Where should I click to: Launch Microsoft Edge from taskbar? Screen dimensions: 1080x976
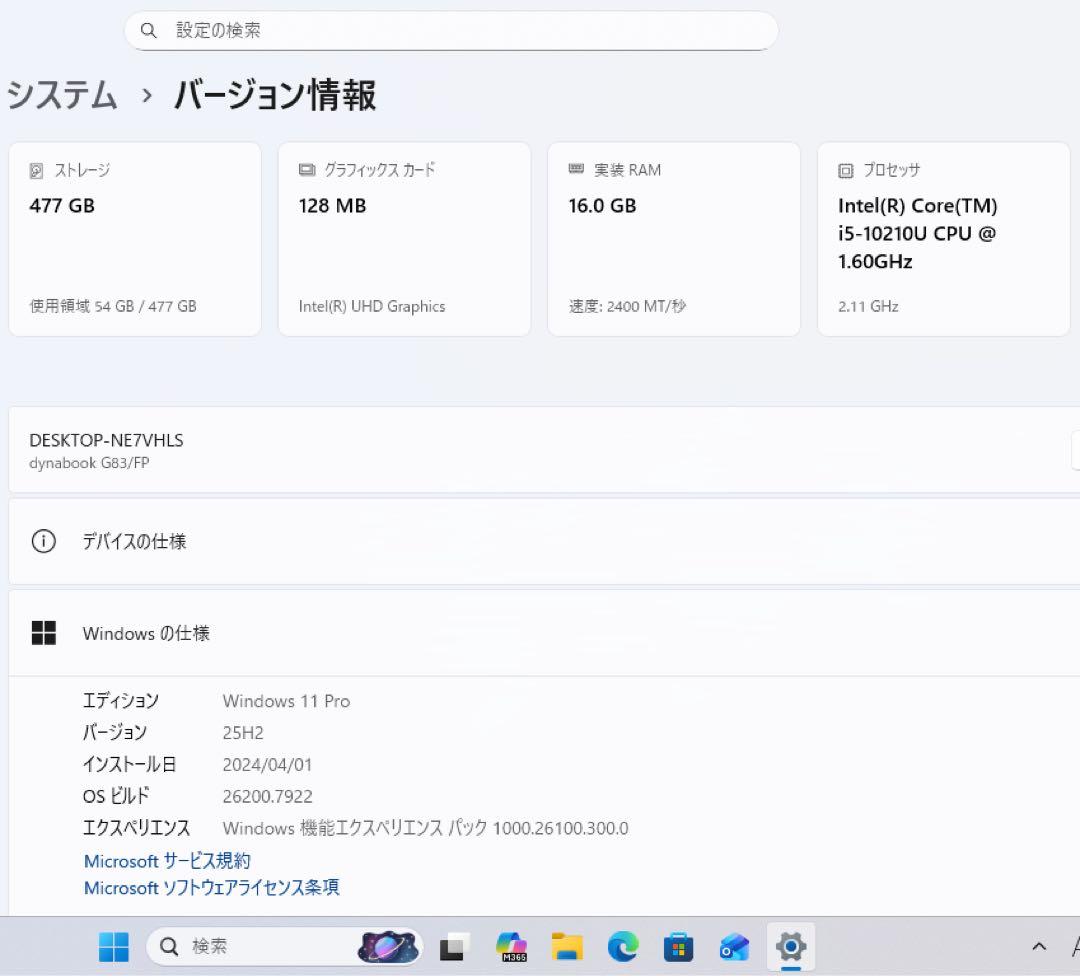coord(623,947)
